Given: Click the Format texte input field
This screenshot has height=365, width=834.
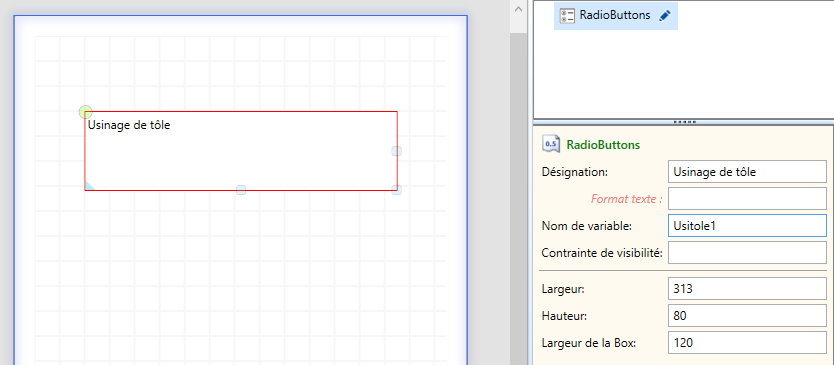Looking at the screenshot, I should tap(747, 198).
